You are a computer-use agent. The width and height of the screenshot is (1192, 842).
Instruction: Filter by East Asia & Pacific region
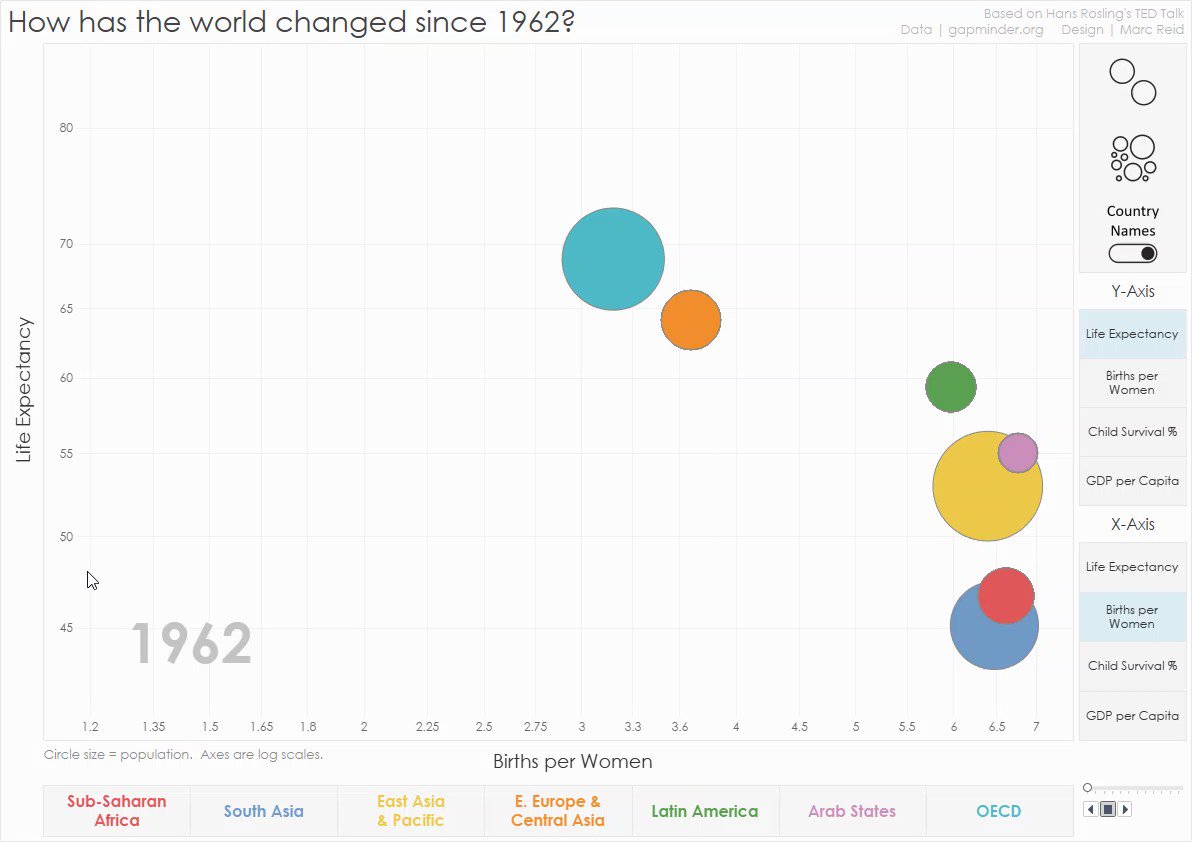(x=411, y=811)
